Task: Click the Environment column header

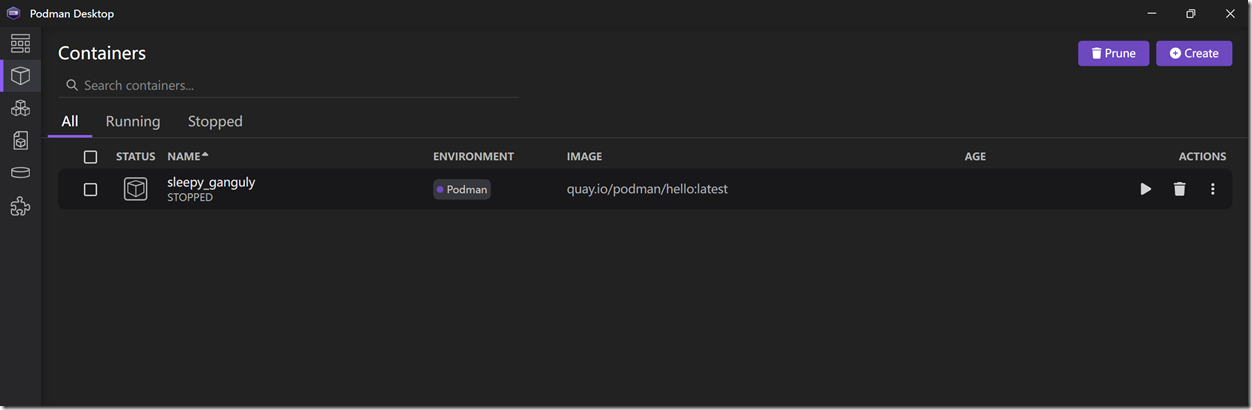Action: (473, 157)
